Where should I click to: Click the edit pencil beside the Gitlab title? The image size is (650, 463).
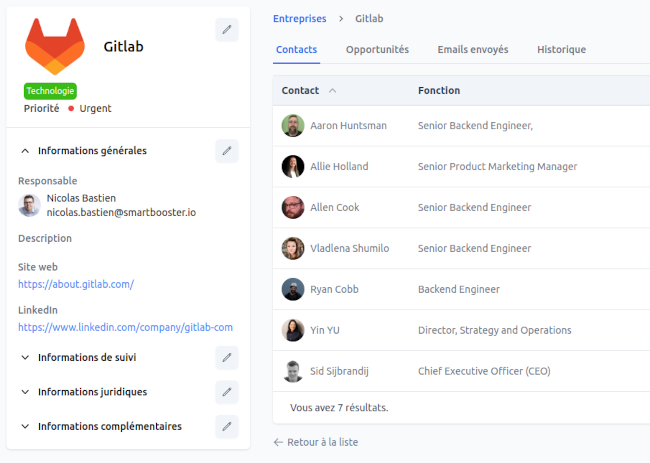click(227, 30)
